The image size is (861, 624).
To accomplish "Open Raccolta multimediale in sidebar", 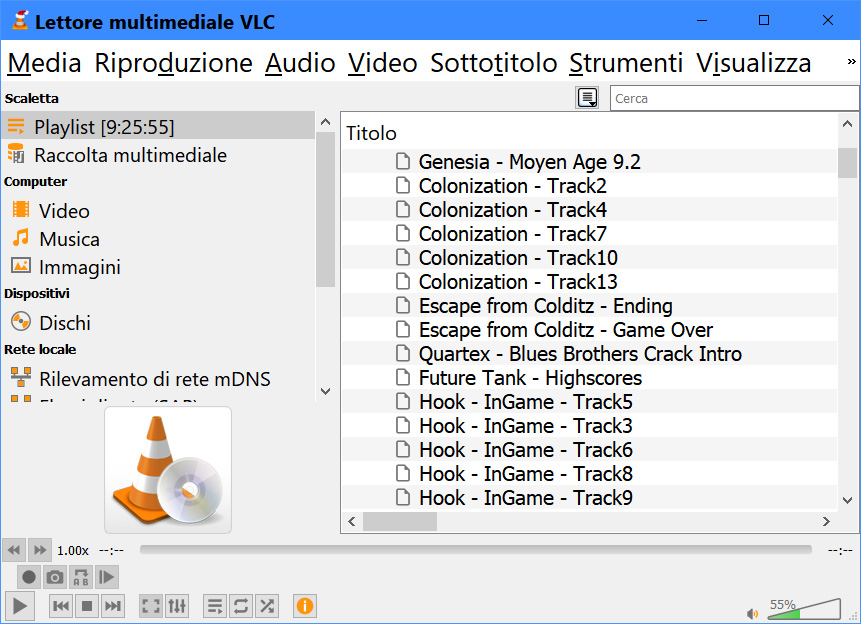I will point(158,155).
